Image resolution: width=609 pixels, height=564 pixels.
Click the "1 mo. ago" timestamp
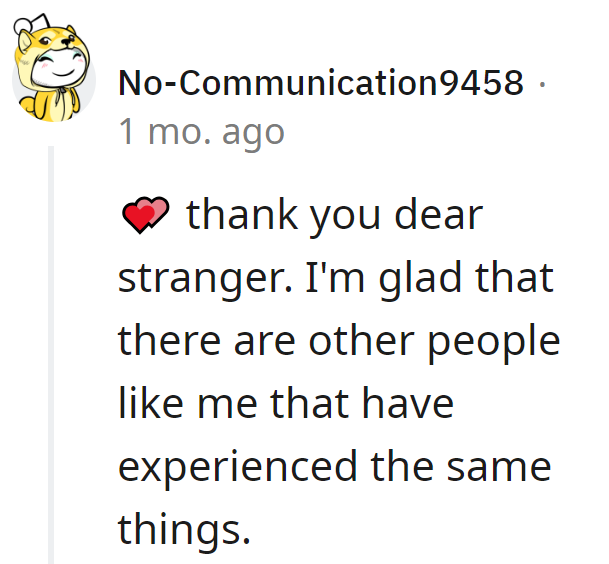click(x=201, y=132)
